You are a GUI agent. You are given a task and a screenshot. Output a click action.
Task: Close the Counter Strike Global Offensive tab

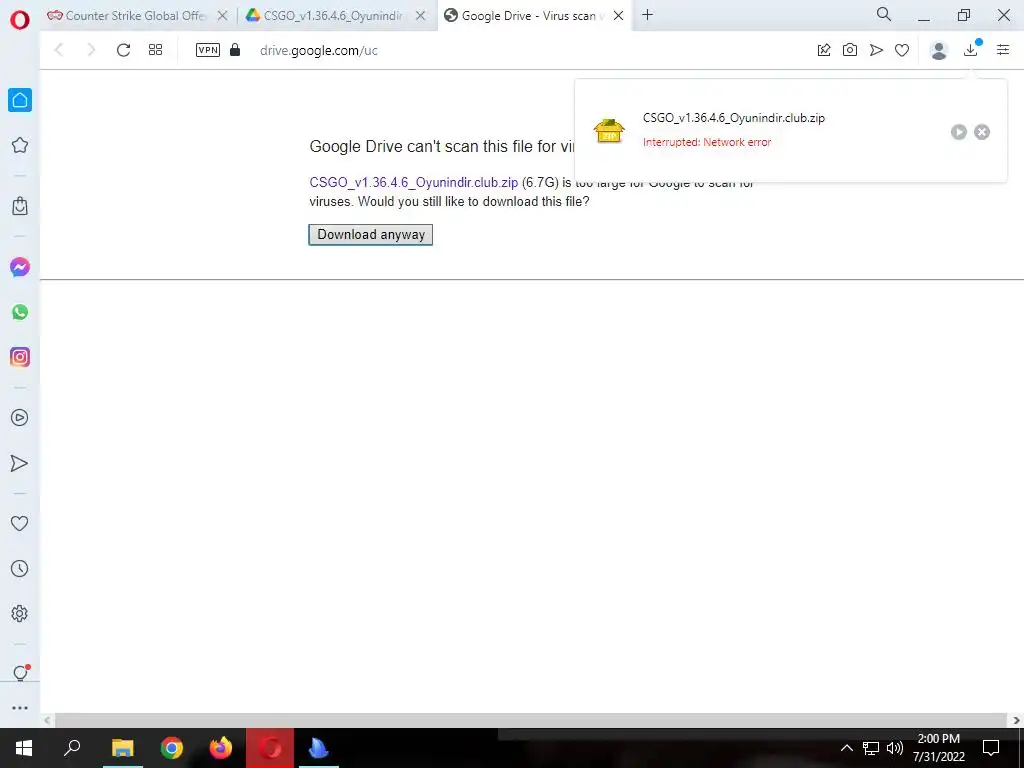pos(223,16)
